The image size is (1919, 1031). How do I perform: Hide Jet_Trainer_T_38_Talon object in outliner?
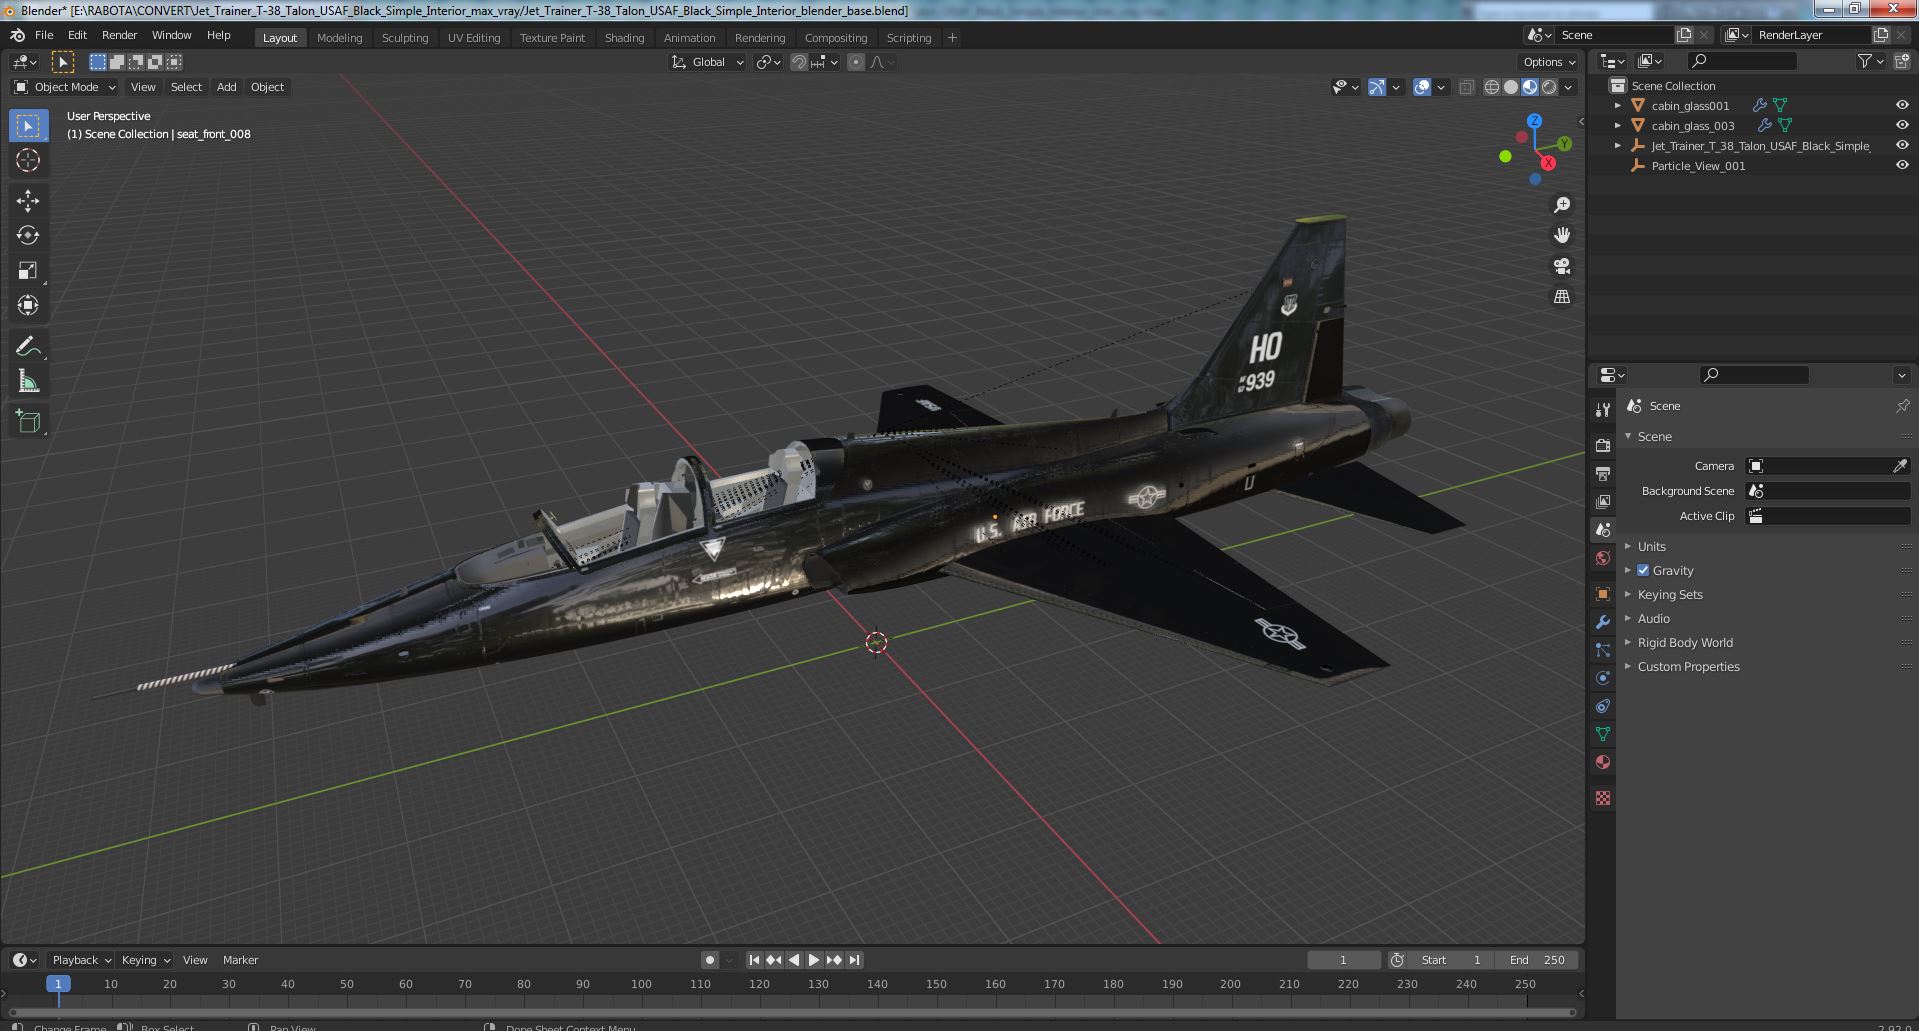click(x=1902, y=145)
